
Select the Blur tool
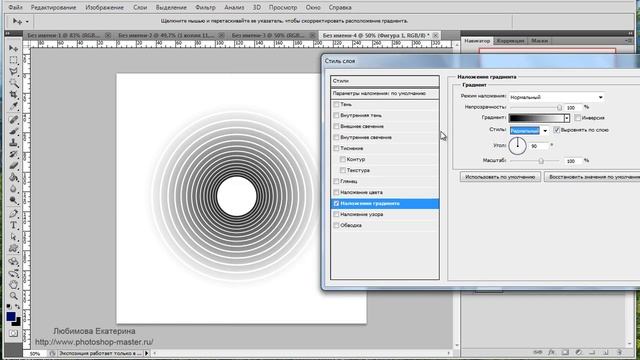13,189
